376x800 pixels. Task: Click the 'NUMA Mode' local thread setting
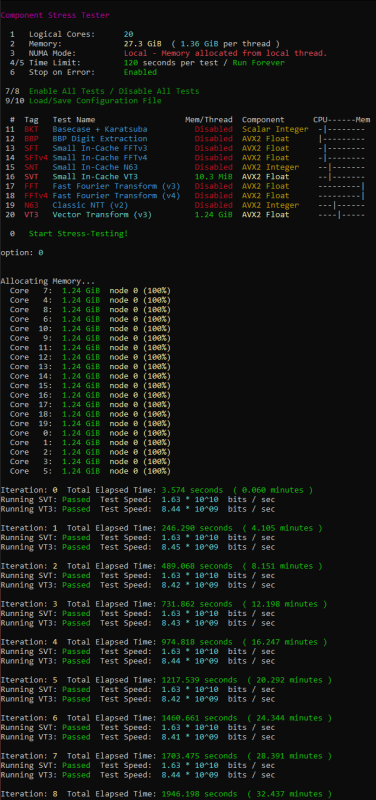225,53
